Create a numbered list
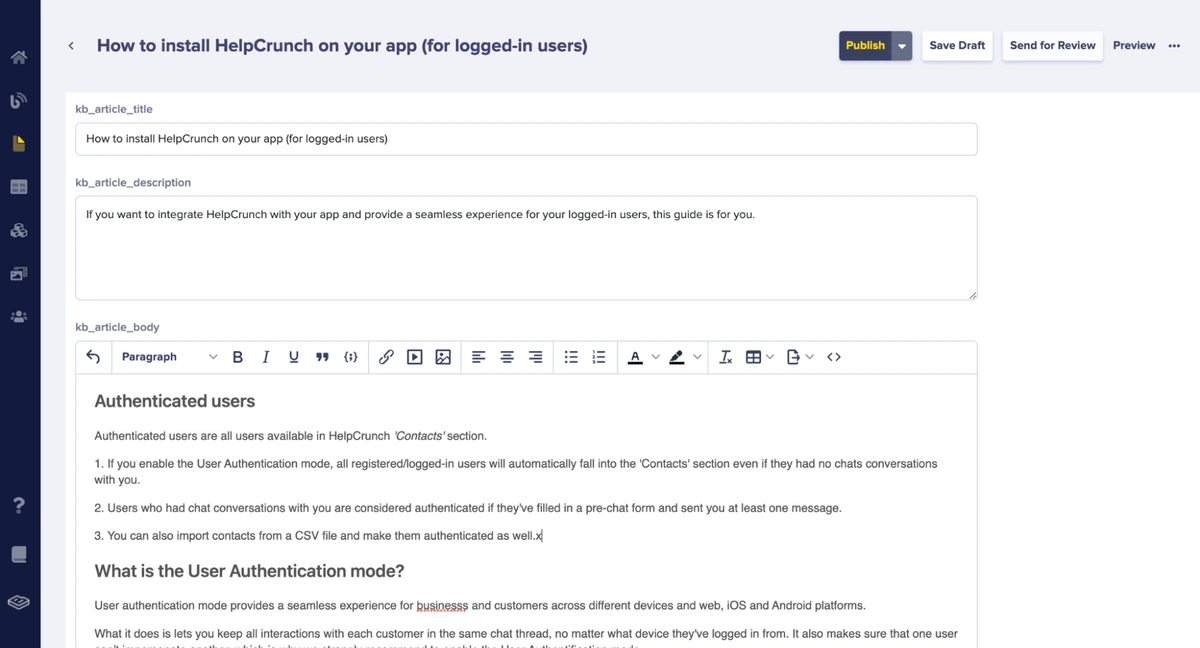The height and width of the screenshot is (648, 1200). (x=599, y=357)
